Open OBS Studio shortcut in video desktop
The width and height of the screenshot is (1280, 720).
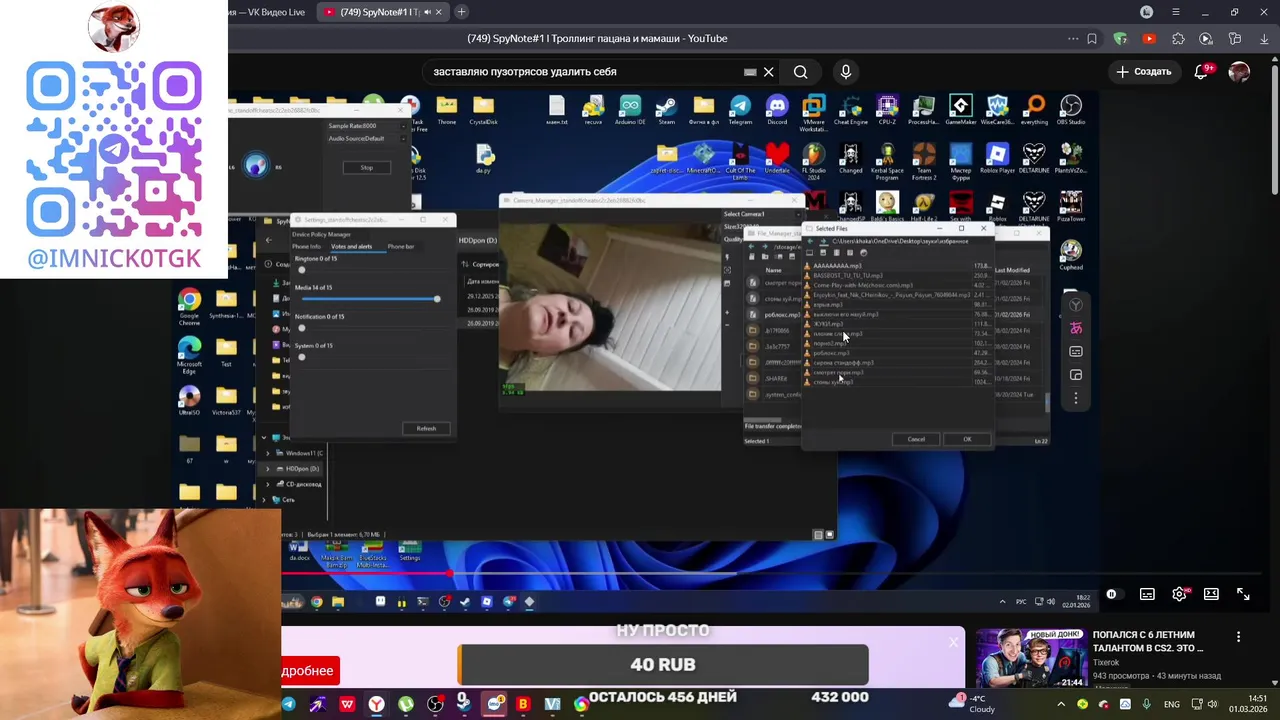pyautogui.click(x=1071, y=111)
